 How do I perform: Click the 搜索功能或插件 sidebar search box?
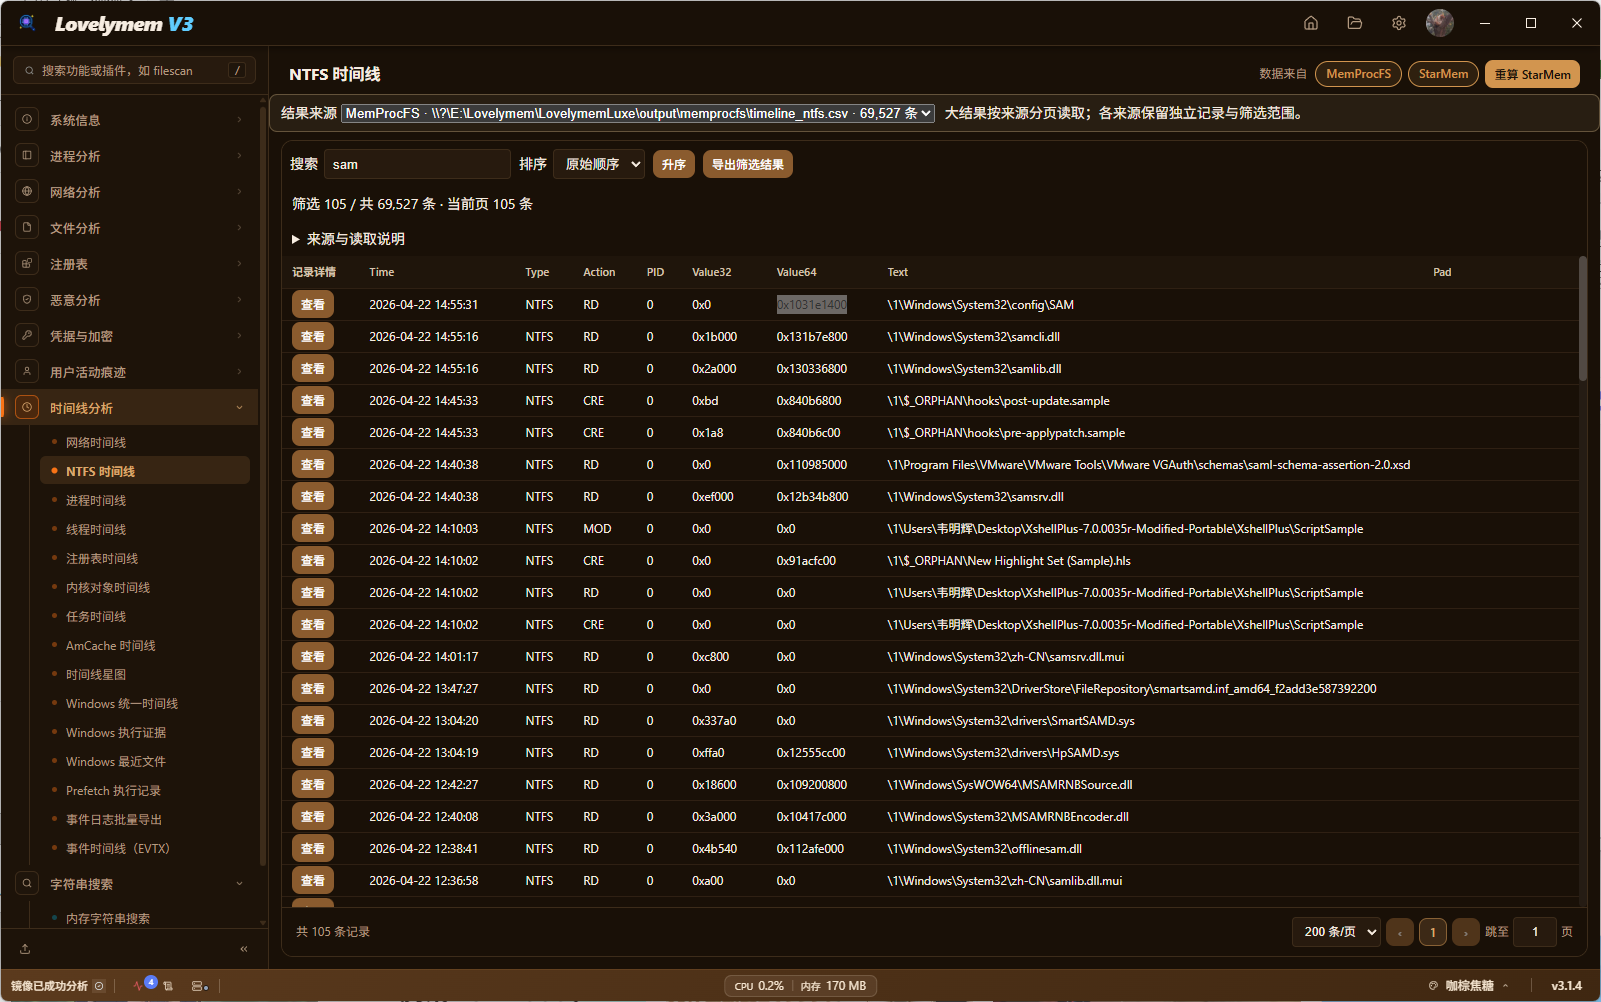pyautogui.click(x=134, y=70)
